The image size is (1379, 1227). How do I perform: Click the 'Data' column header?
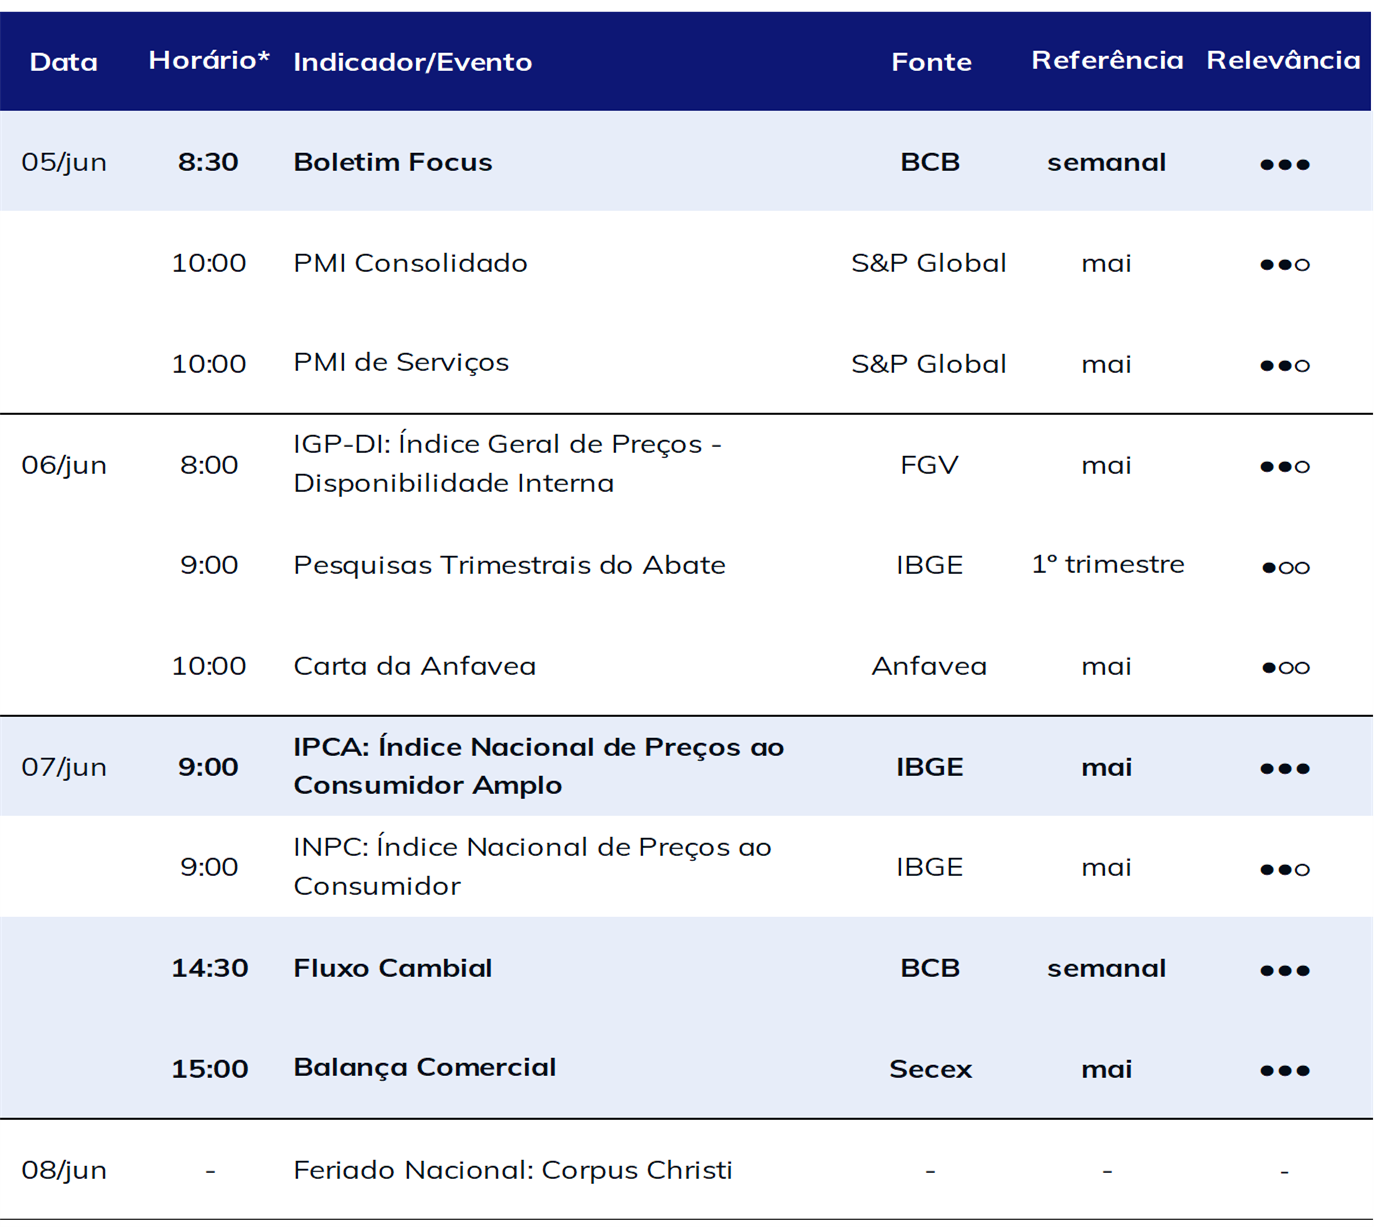coord(64,62)
